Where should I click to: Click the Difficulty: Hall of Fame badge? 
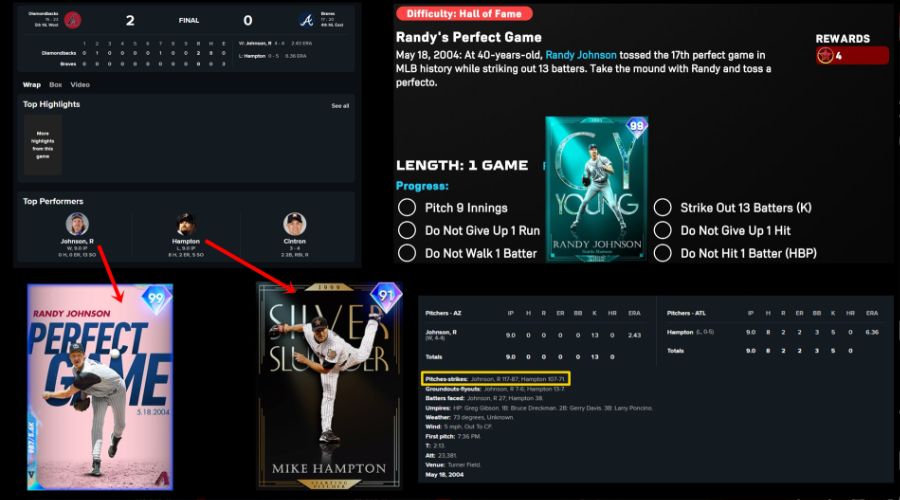tap(463, 14)
